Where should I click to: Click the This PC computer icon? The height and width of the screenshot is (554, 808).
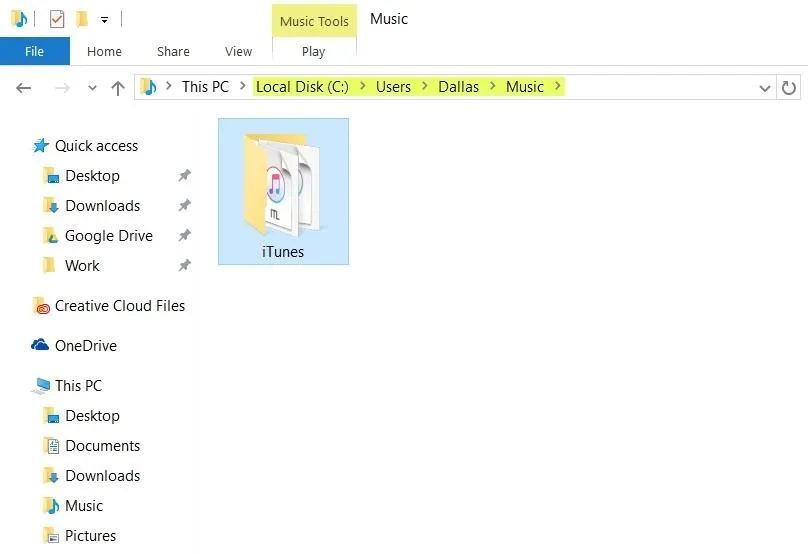click(x=41, y=386)
